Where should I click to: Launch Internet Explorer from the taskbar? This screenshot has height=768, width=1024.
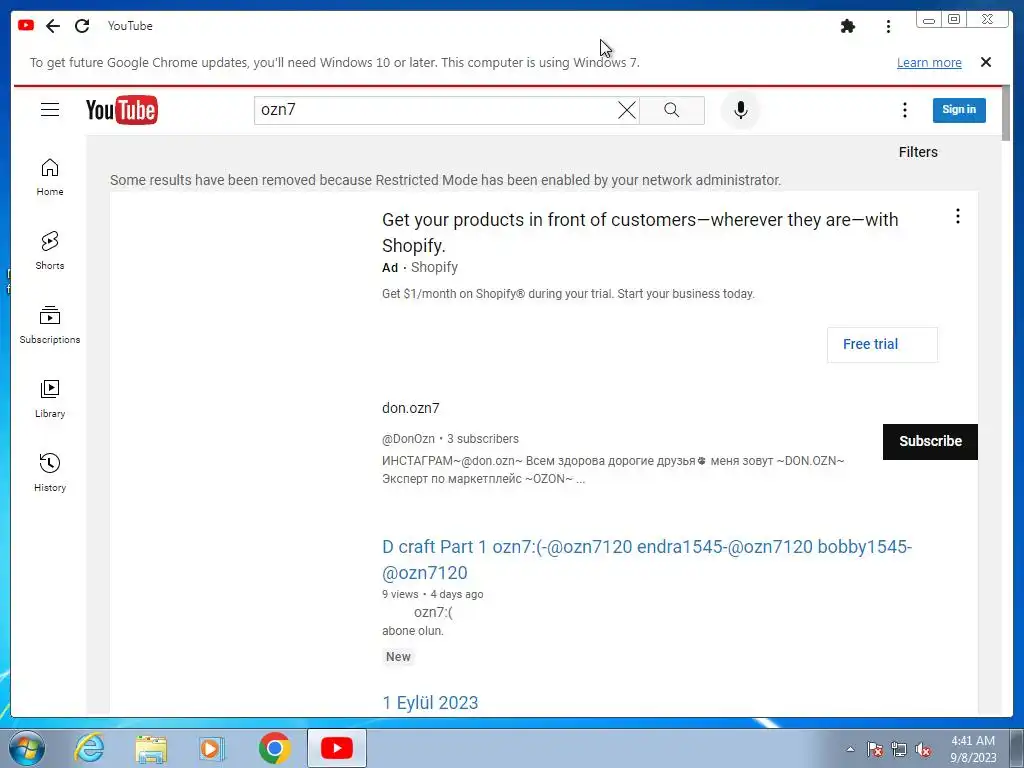(89, 748)
